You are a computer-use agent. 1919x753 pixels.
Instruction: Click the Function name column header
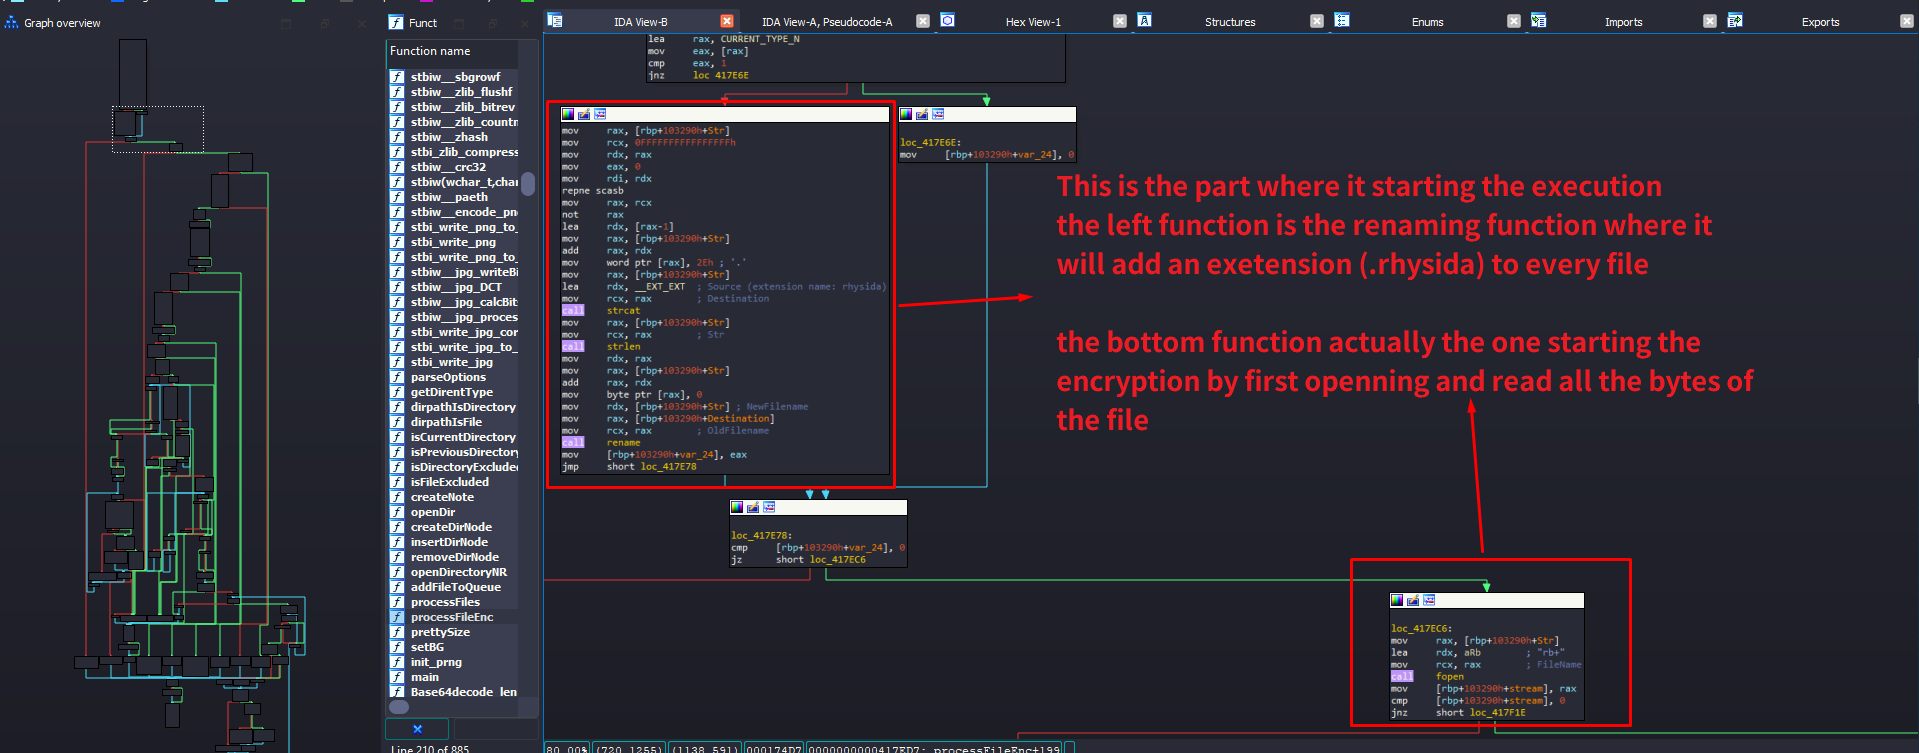(452, 51)
